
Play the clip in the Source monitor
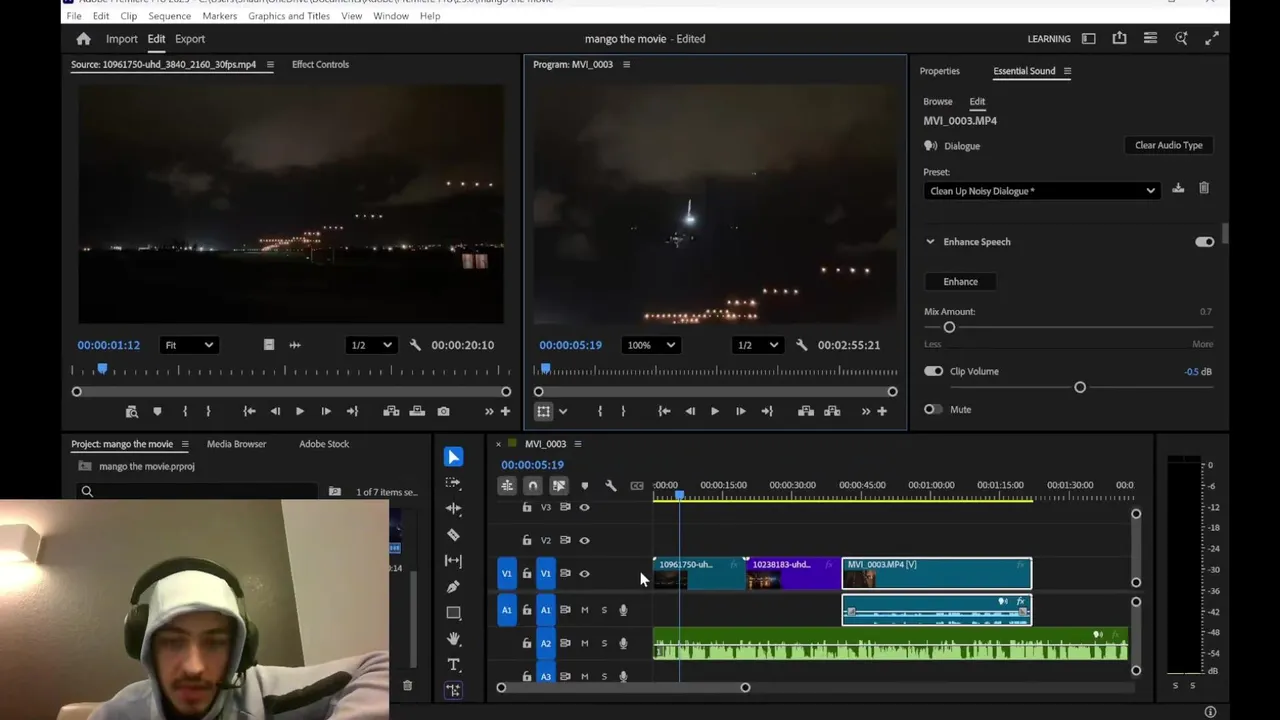(x=300, y=411)
